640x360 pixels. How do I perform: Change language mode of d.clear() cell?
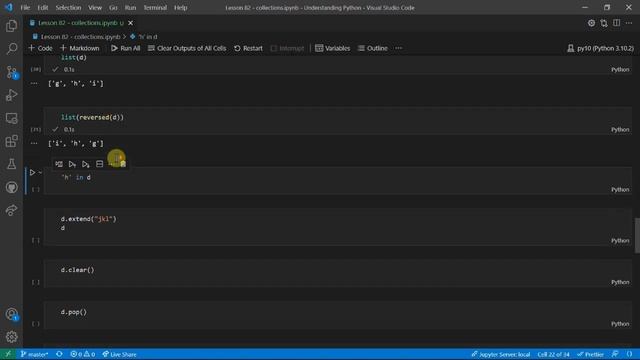point(620,282)
